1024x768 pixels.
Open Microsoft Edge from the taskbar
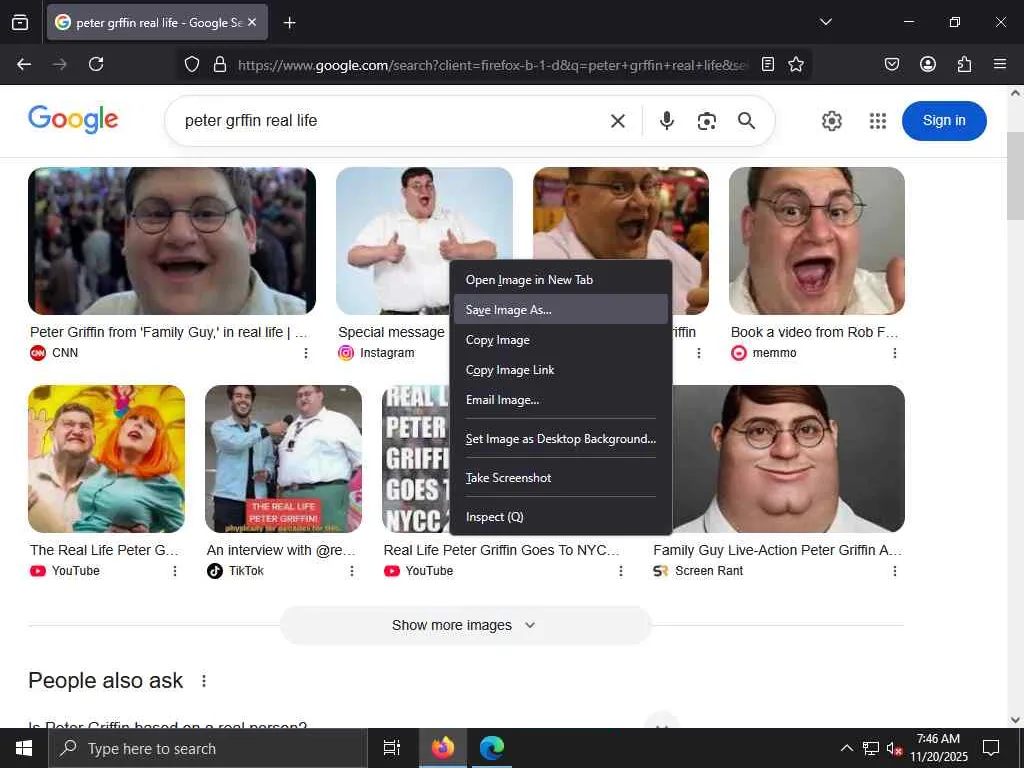point(492,748)
